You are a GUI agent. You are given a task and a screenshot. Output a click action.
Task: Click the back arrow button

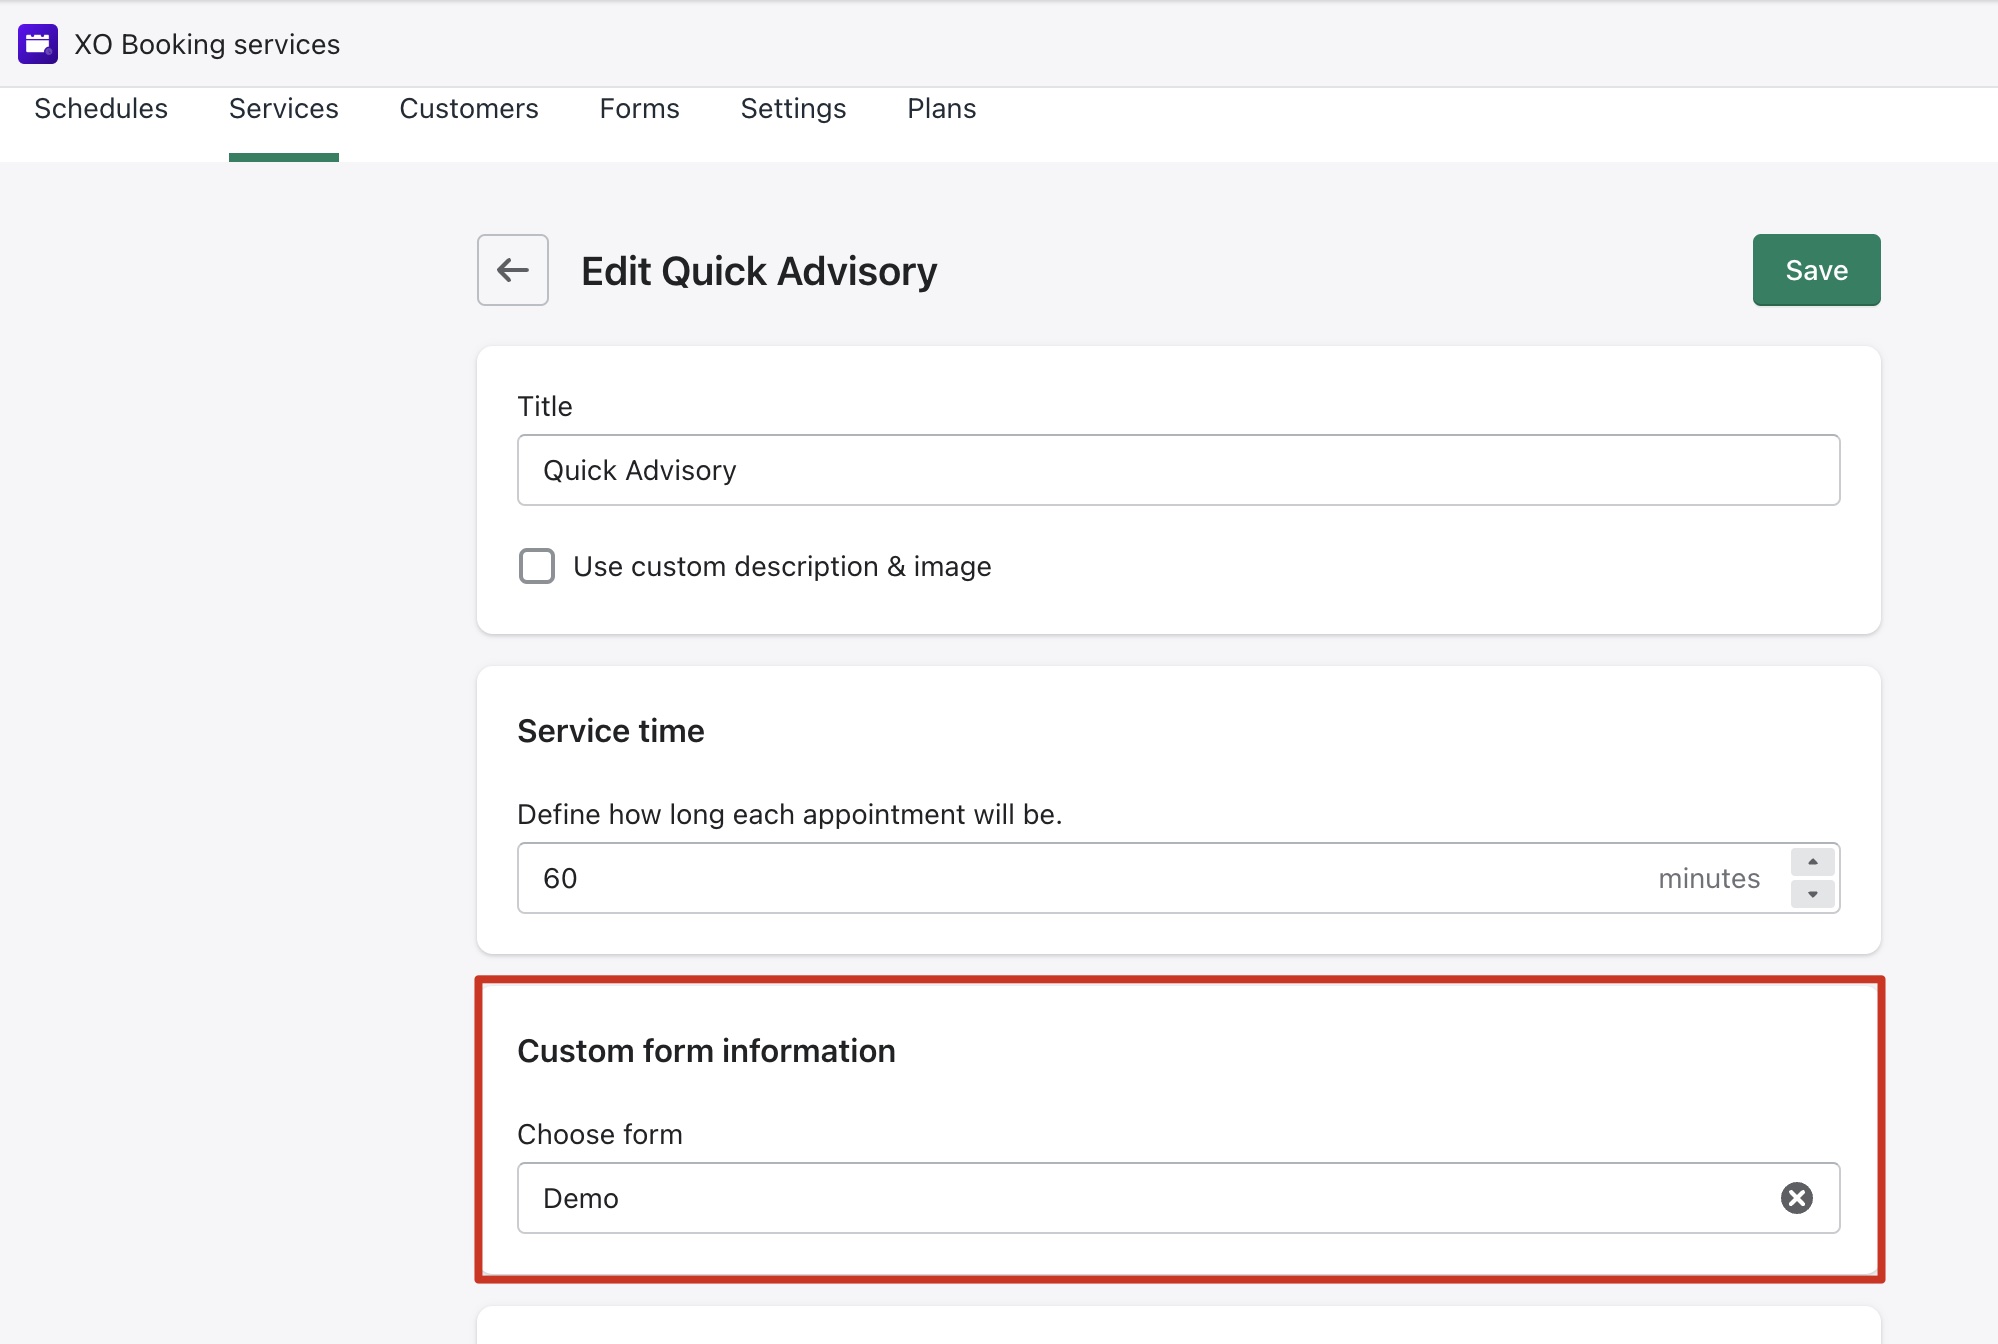point(512,270)
